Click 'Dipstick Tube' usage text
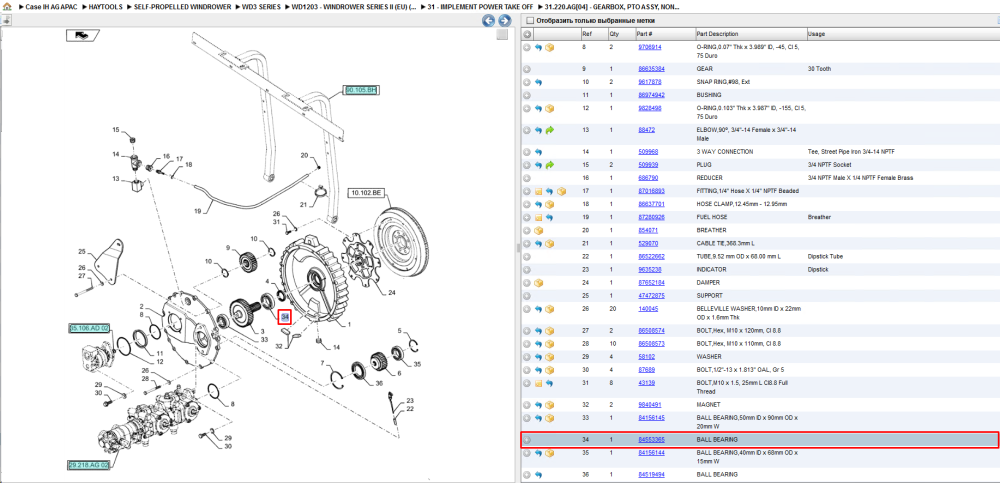The width and height of the screenshot is (1000, 483). click(825, 256)
